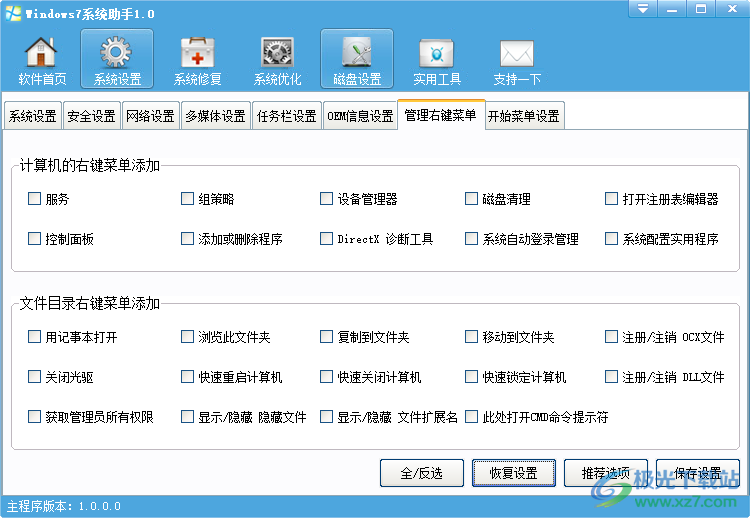Switch to the 安全设置 tab
The image size is (750, 518).
91,116
